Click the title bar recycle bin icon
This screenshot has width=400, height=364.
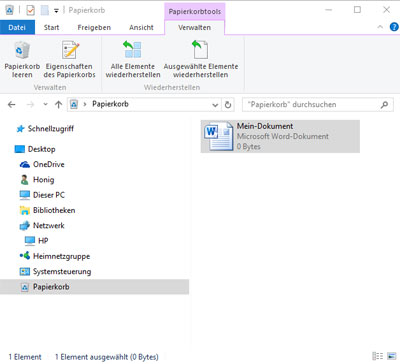click(9, 10)
